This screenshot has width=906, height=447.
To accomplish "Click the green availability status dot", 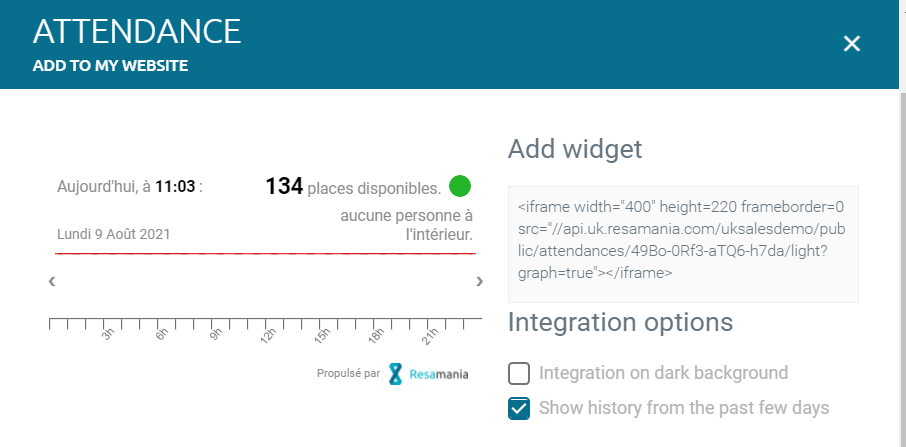I will click(460, 186).
